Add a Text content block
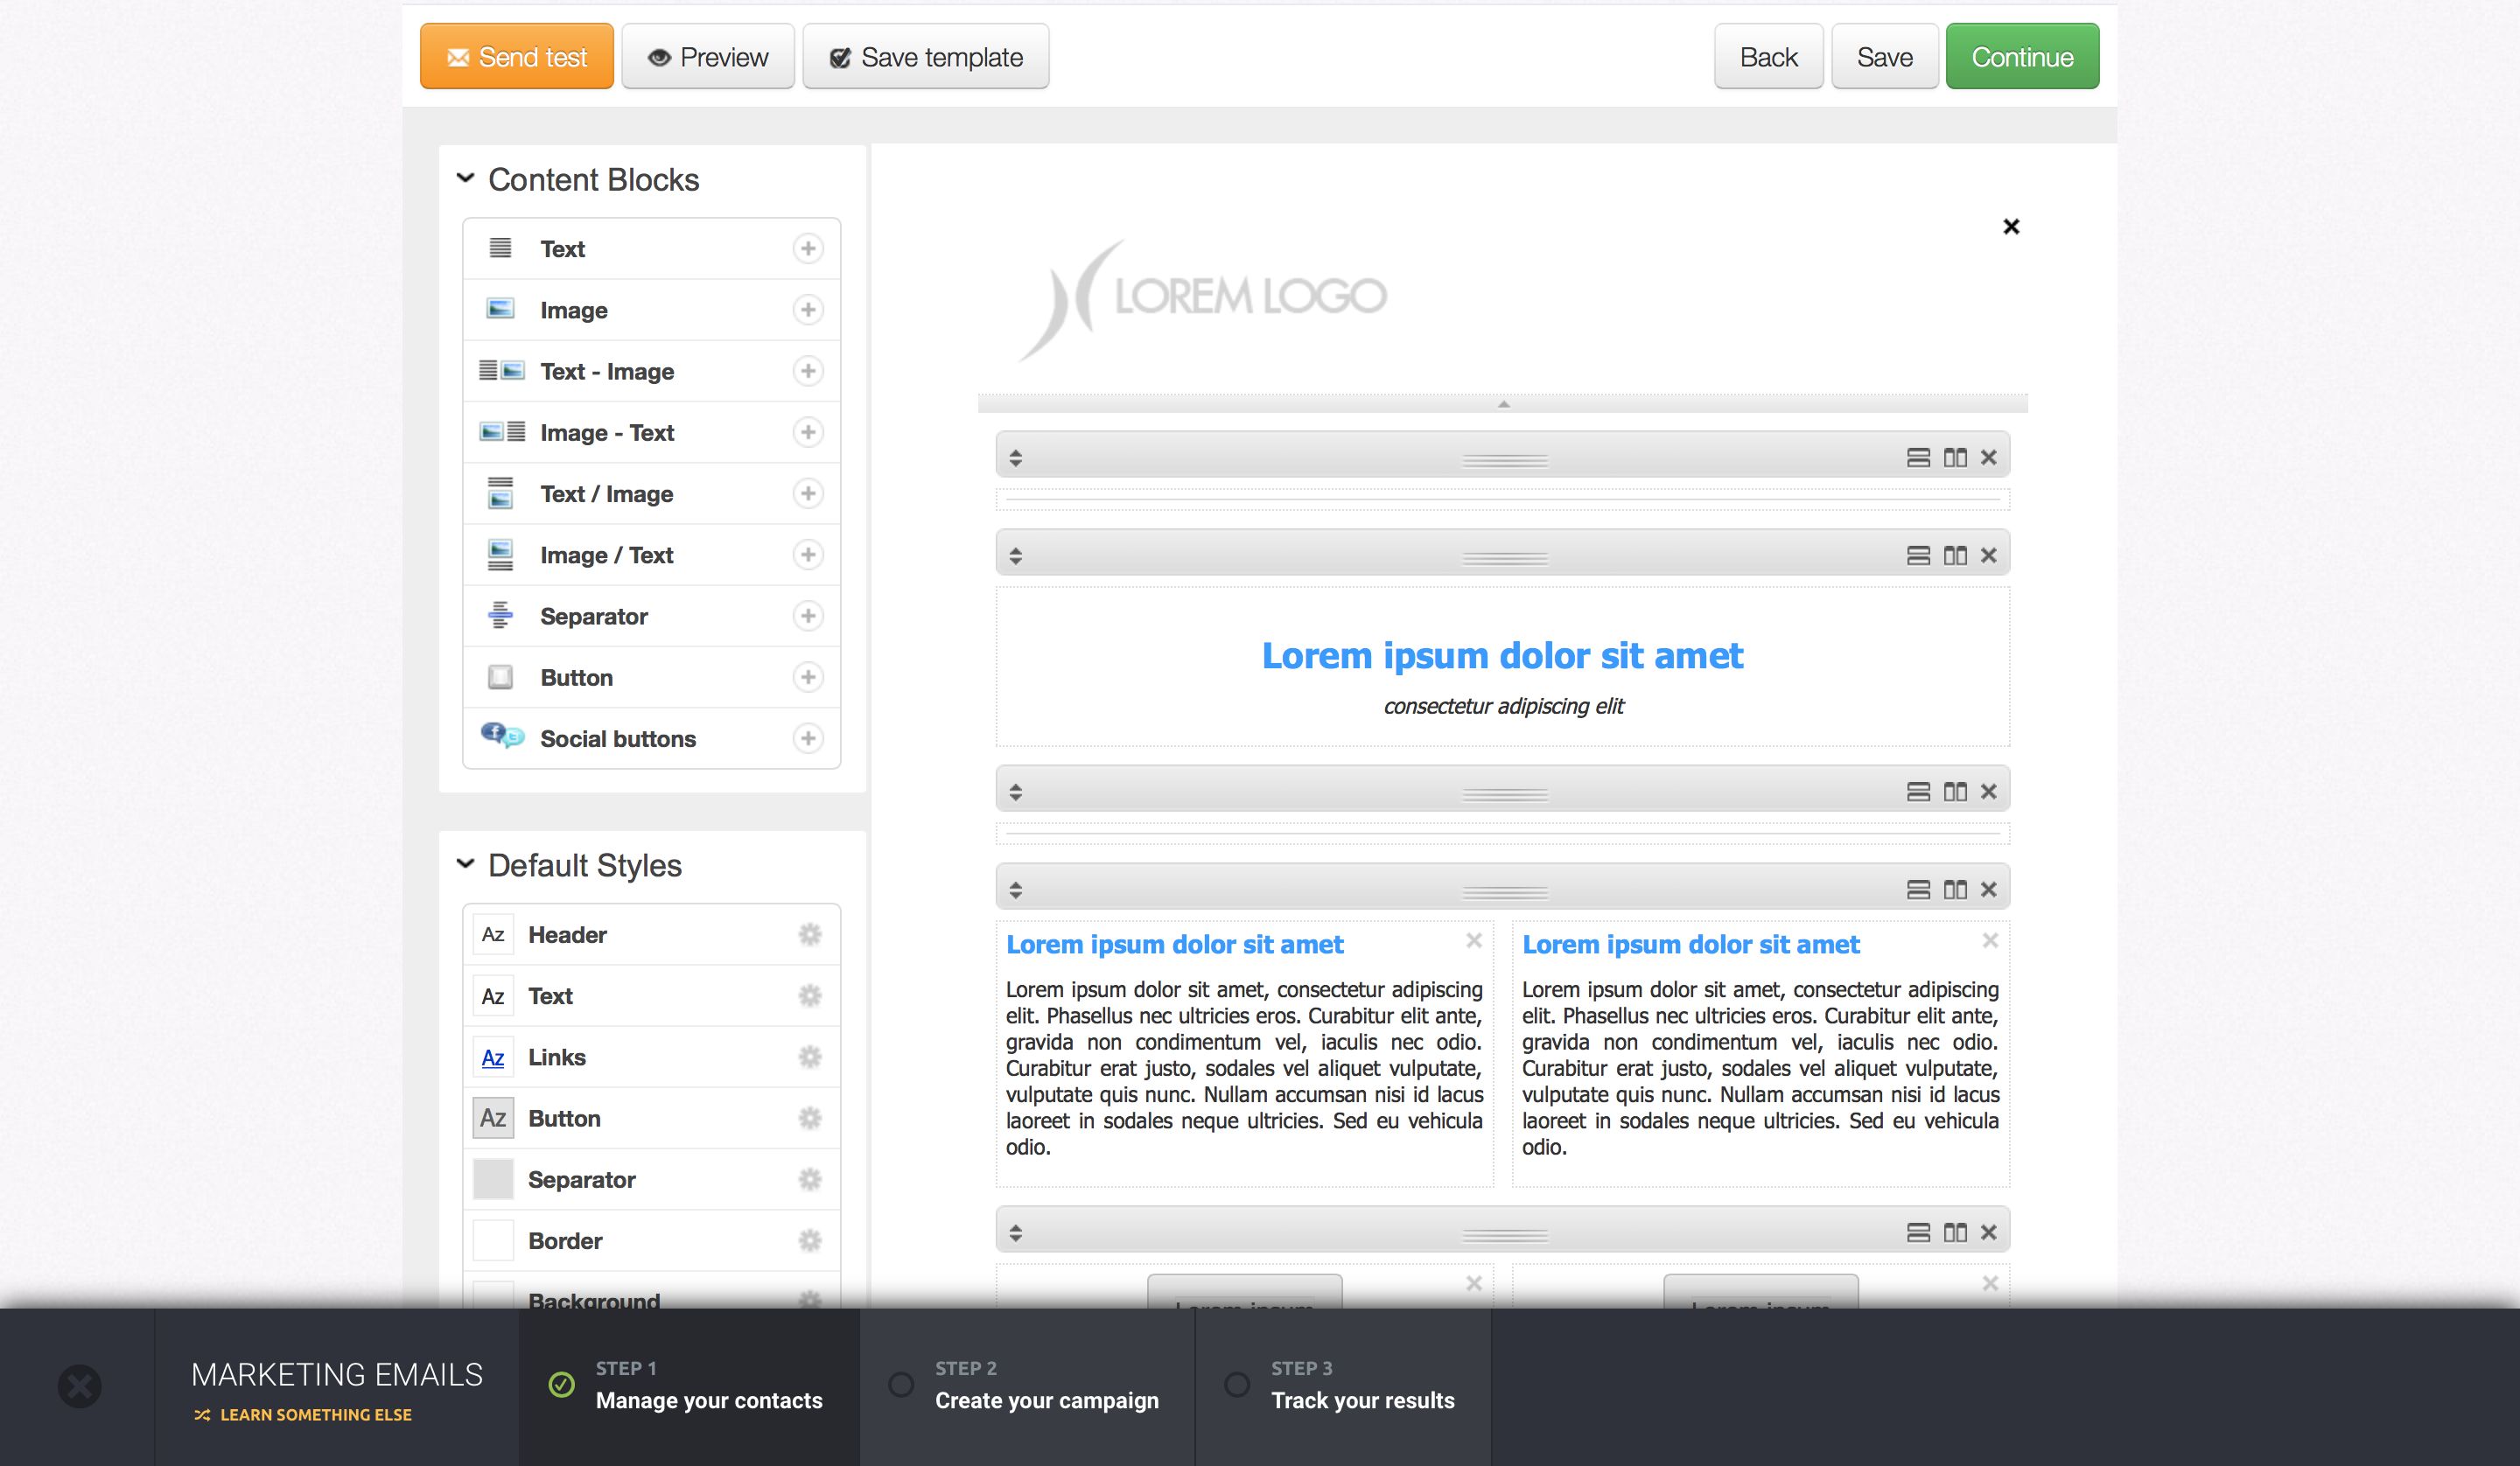This screenshot has height=1466, width=2520. tap(807, 248)
